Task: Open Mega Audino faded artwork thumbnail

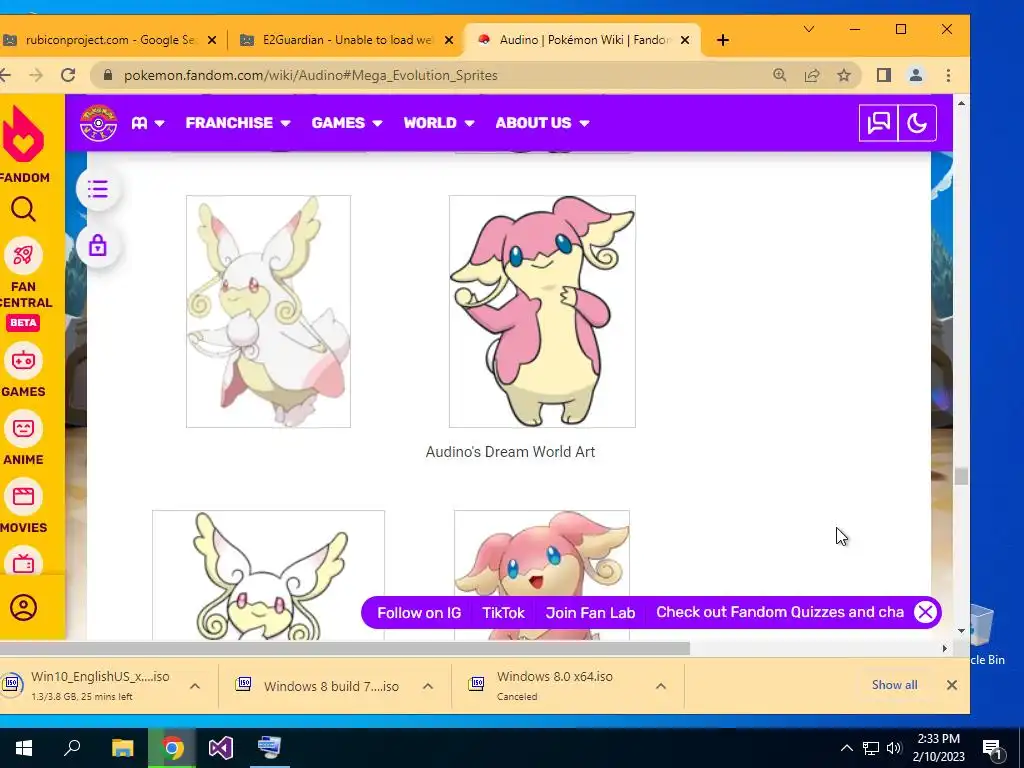Action: pos(268,312)
